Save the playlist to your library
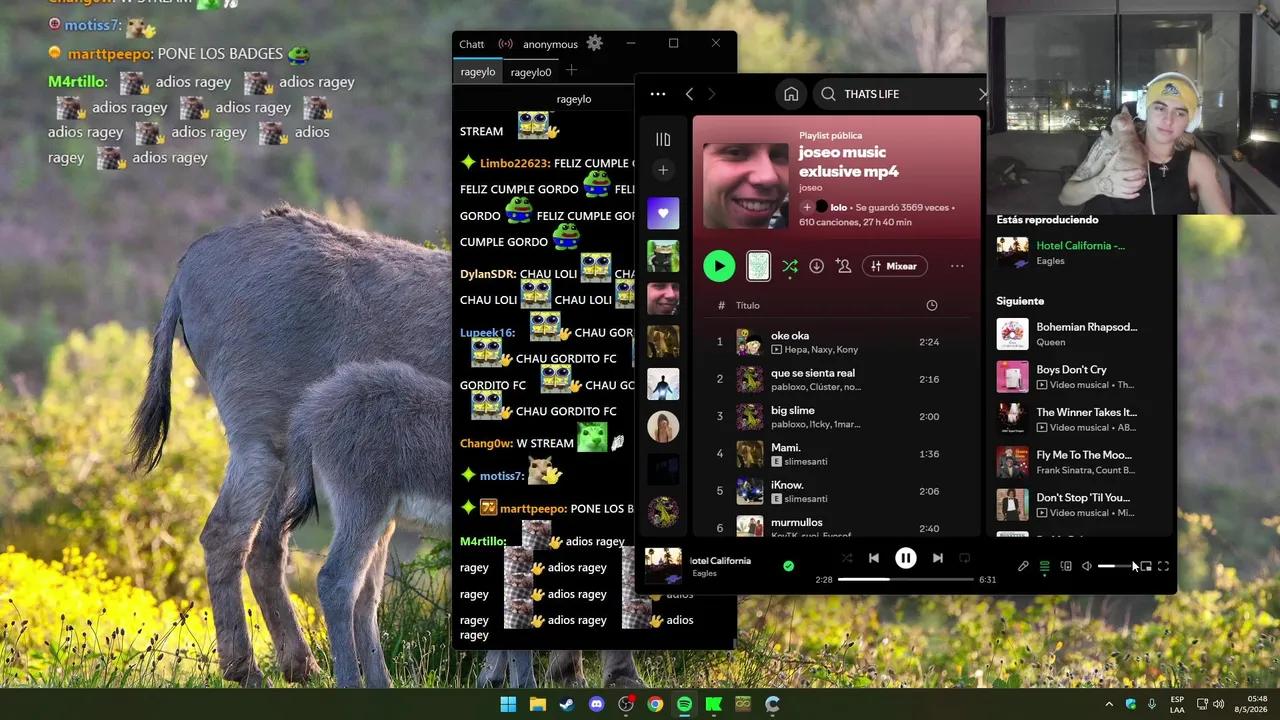The image size is (1280, 720). [808, 207]
